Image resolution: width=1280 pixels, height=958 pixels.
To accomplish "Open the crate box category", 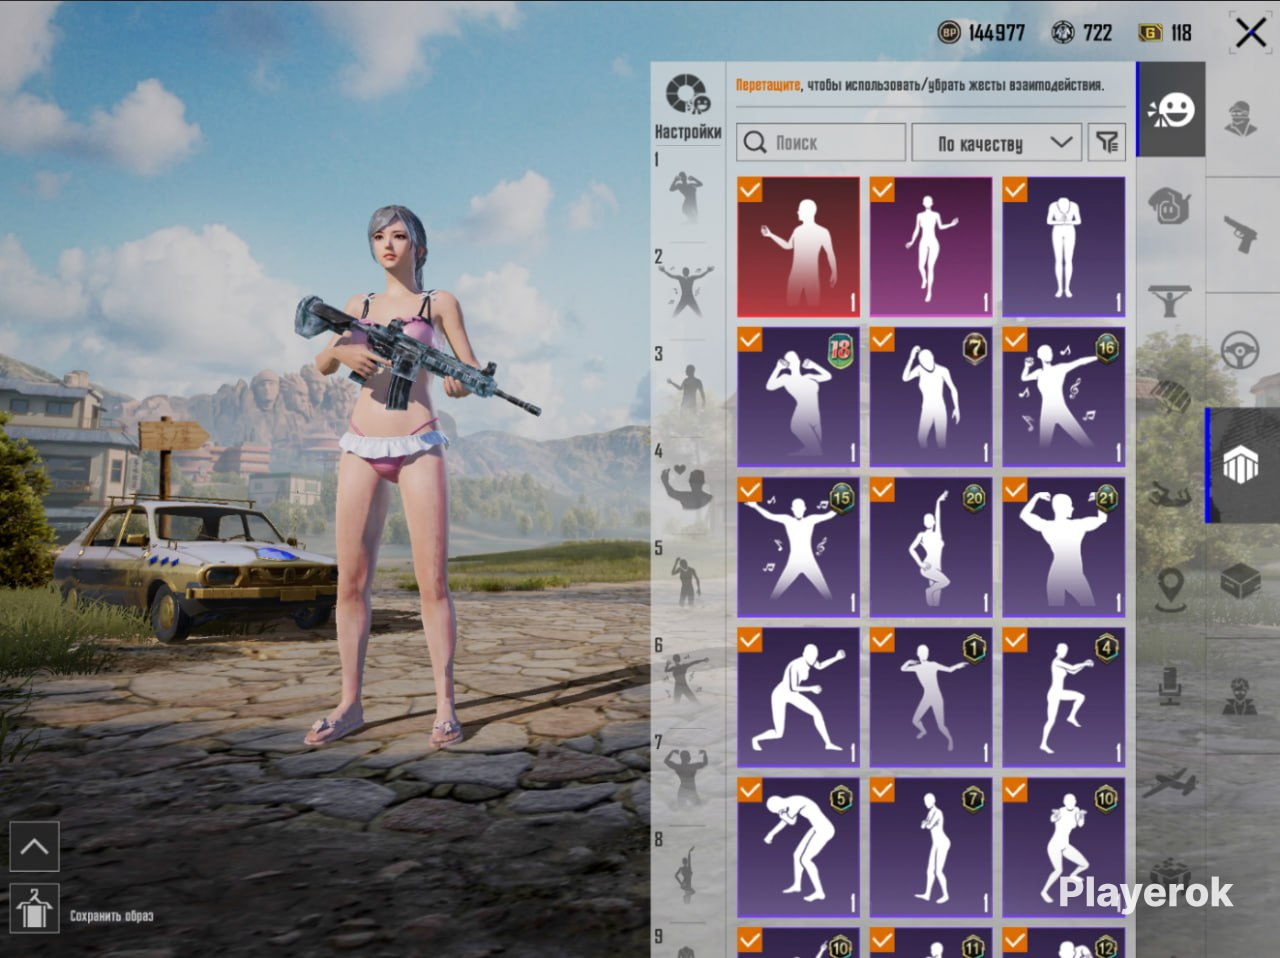I will coord(1241,580).
